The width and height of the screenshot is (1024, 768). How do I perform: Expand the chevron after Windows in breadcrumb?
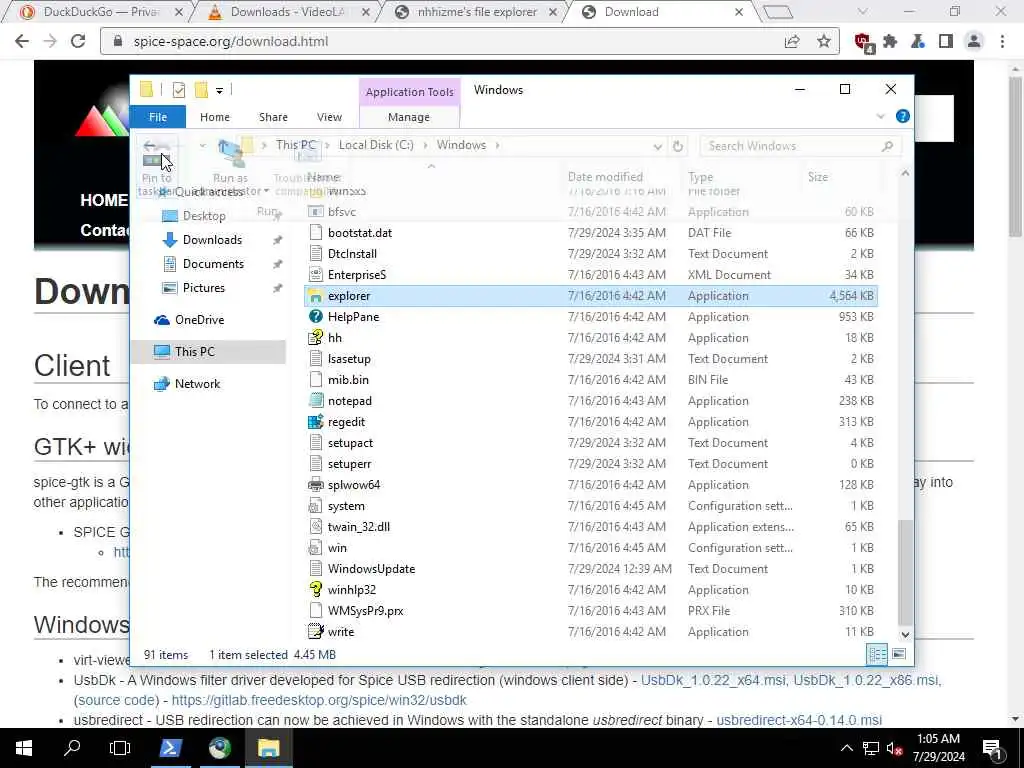point(498,145)
